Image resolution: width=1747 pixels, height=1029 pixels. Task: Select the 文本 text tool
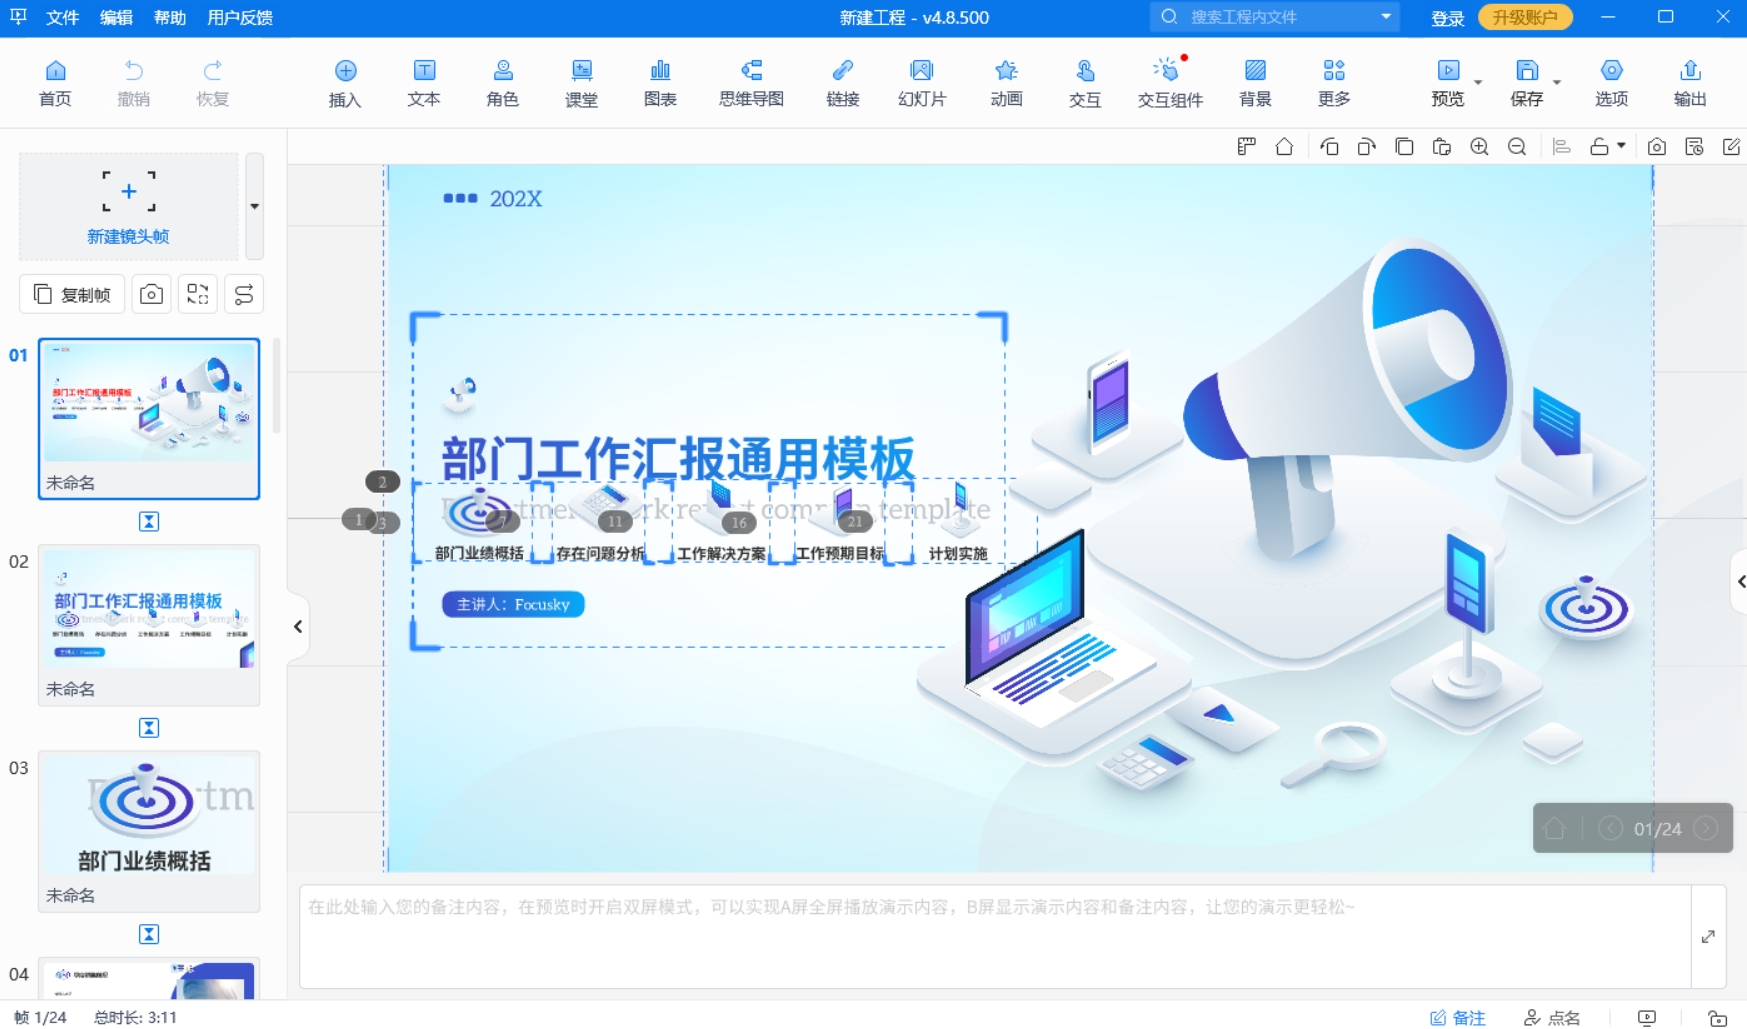pos(424,82)
